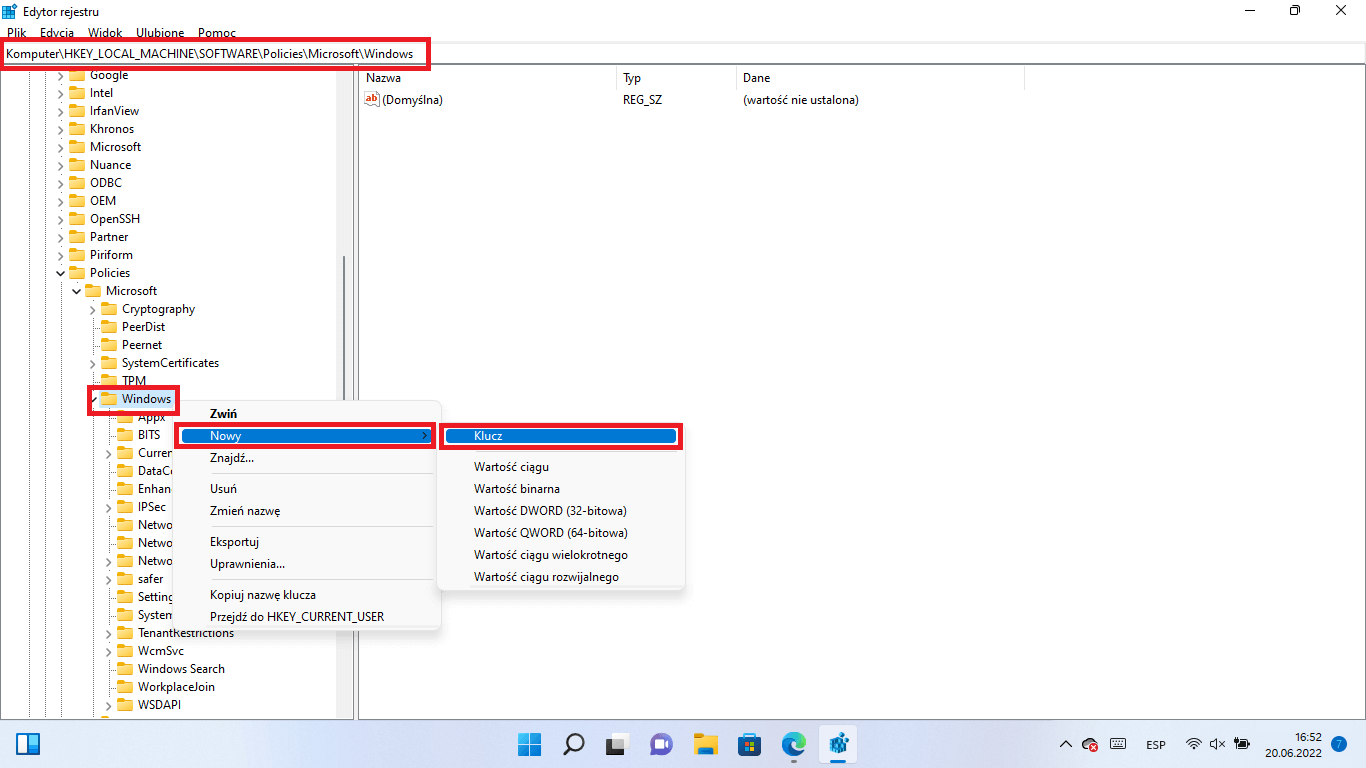Open the Widok menu
This screenshot has width=1366, height=768.
(x=105, y=33)
